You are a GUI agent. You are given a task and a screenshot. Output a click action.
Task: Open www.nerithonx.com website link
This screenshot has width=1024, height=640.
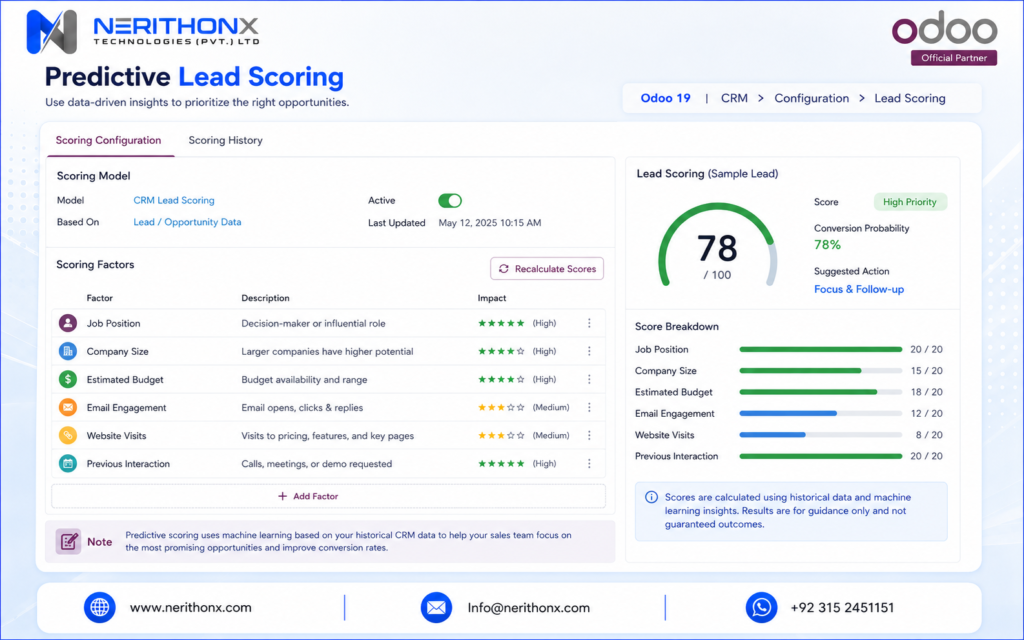[191, 607]
